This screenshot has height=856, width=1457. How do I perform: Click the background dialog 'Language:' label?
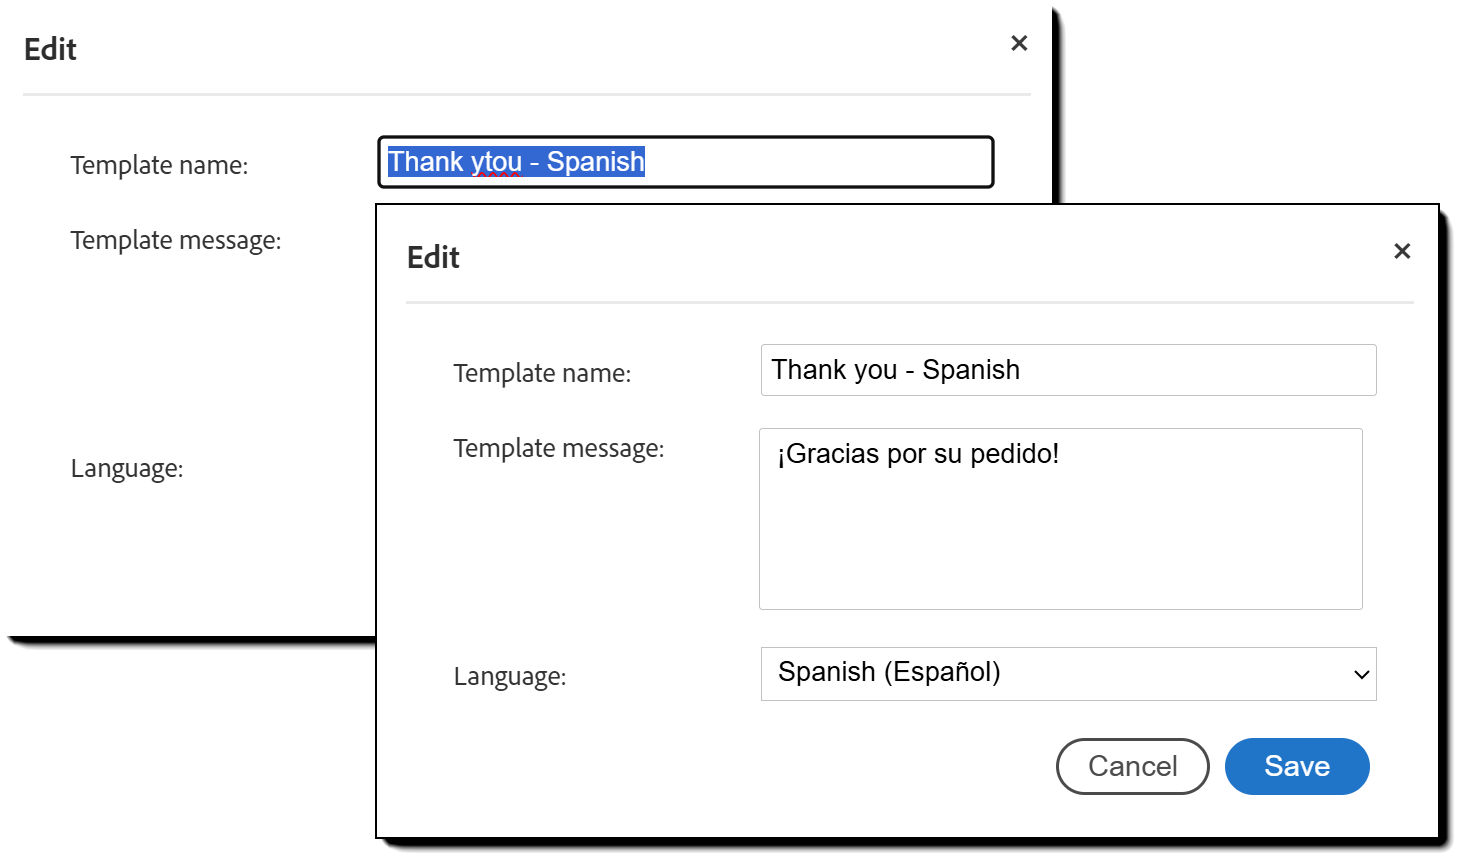point(127,468)
